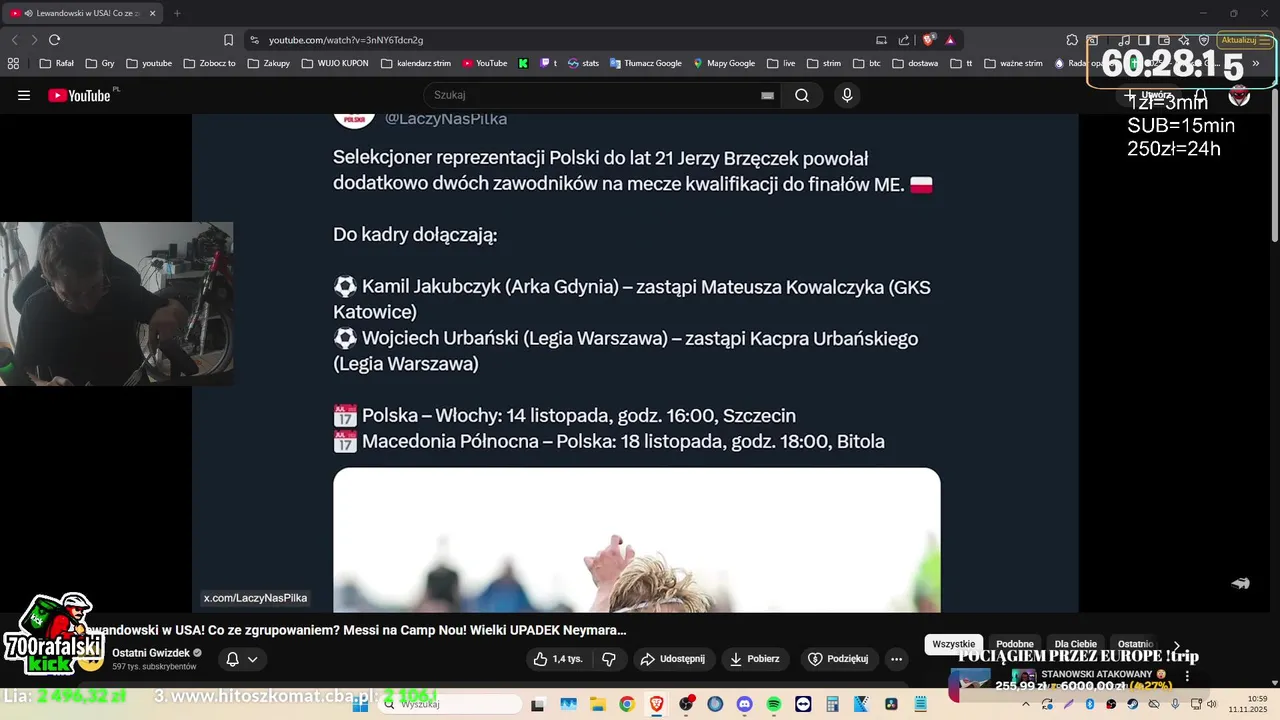
Task: Open Mapy Google bookmark
Action: coord(724,63)
